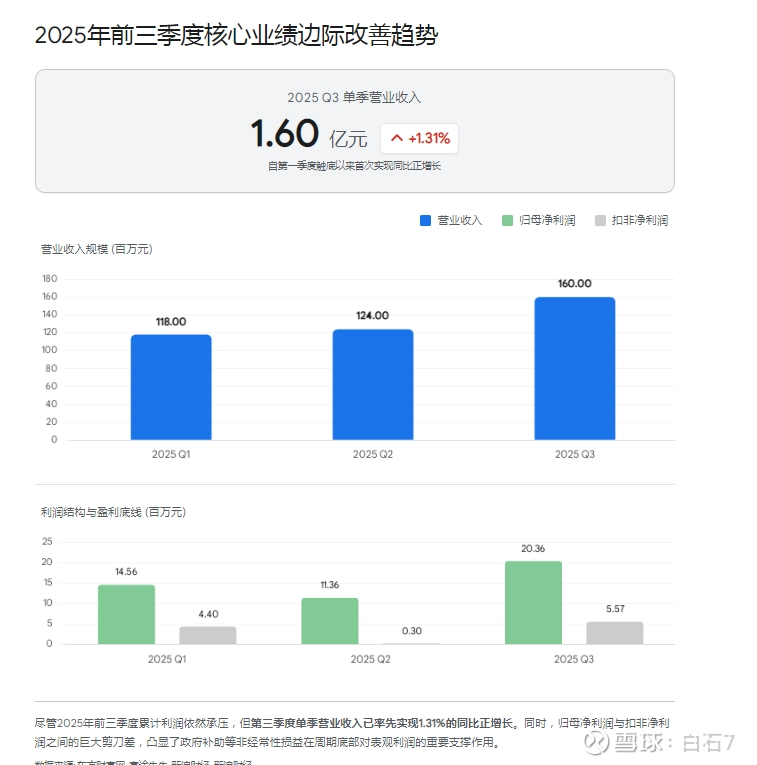The image size is (757, 765).
Task: Click the 124.00 data label
Action: [x=373, y=316]
